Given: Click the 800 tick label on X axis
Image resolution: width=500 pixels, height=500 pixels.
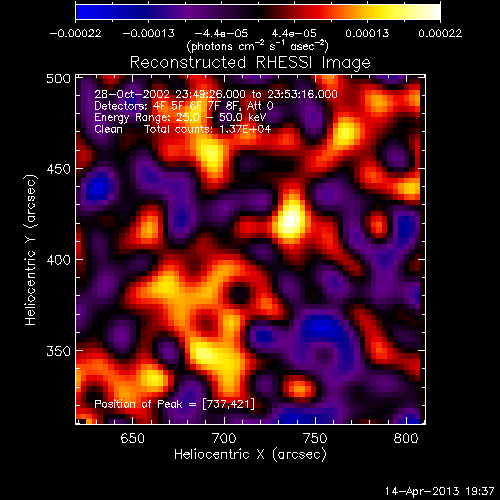Looking at the screenshot, I should click(406, 438).
